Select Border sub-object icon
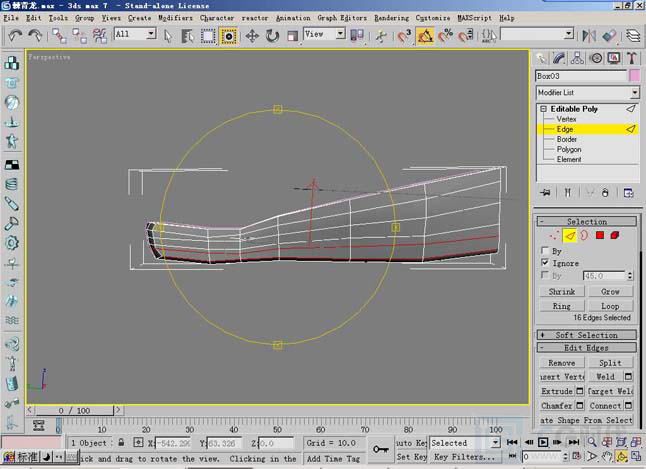Viewport: 646px width, 469px height. [x=585, y=235]
